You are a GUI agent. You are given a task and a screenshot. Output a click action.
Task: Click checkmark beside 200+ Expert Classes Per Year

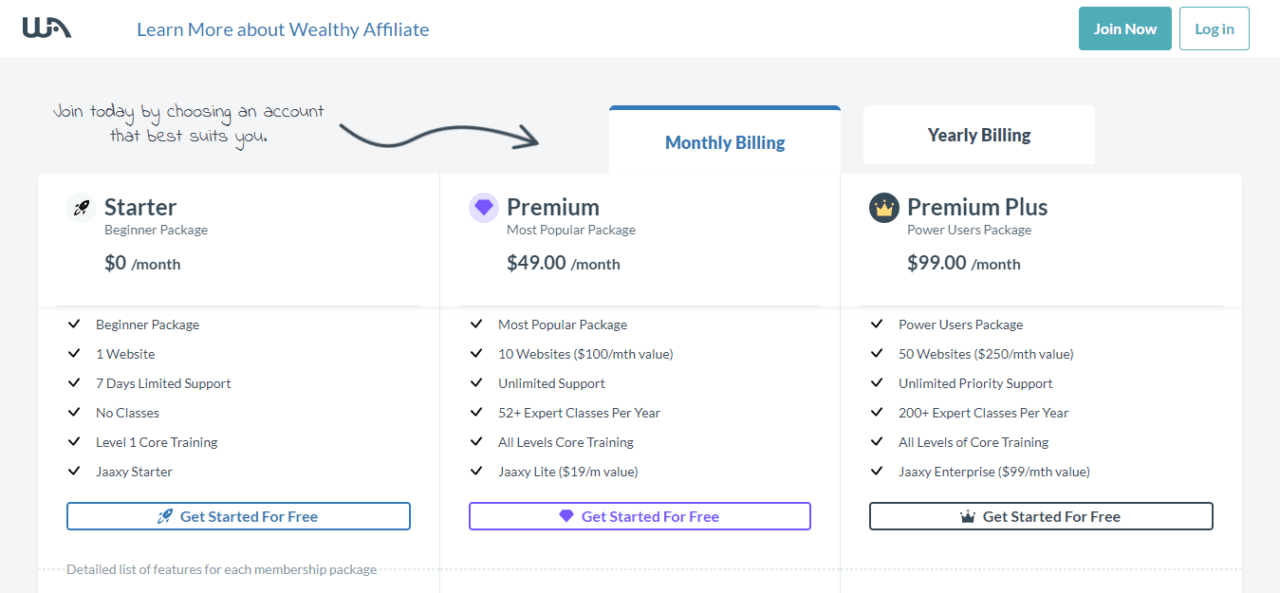click(877, 412)
